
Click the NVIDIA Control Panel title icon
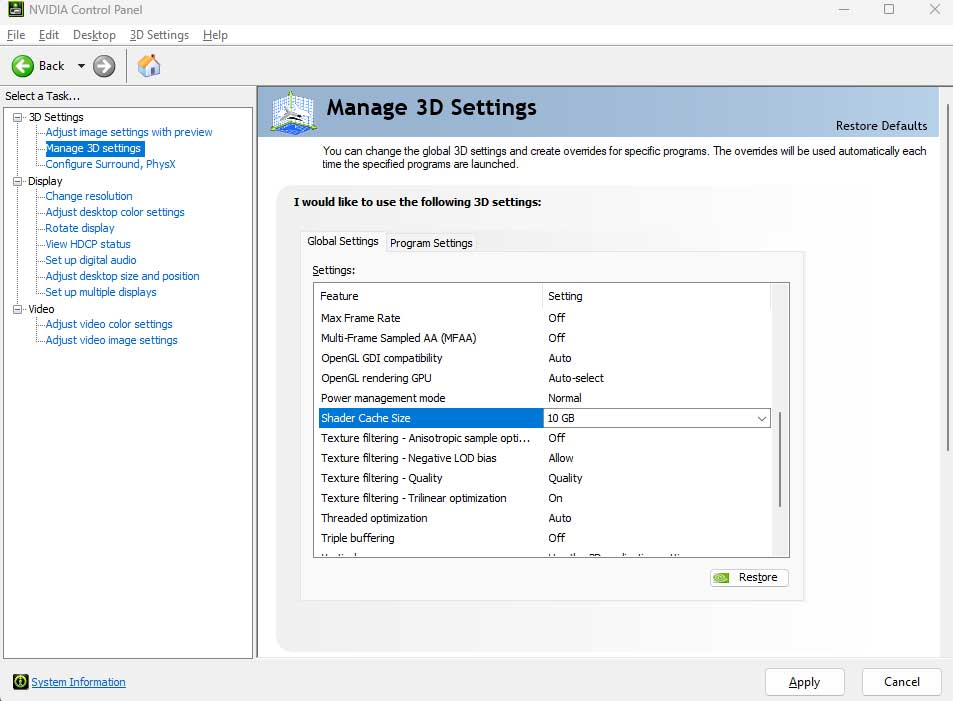[15, 9]
